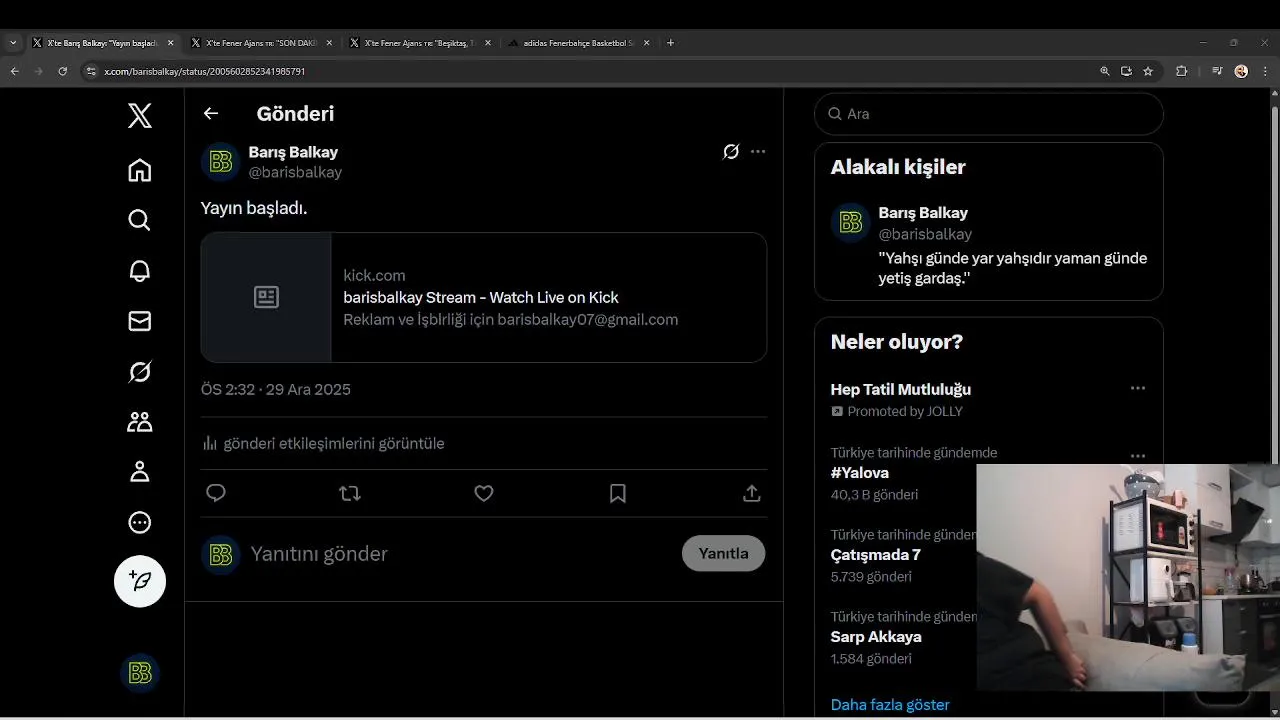This screenshot has height=720, width=1280.
Task: Open the tab search dropdown arrow
Action: (13, 43)
